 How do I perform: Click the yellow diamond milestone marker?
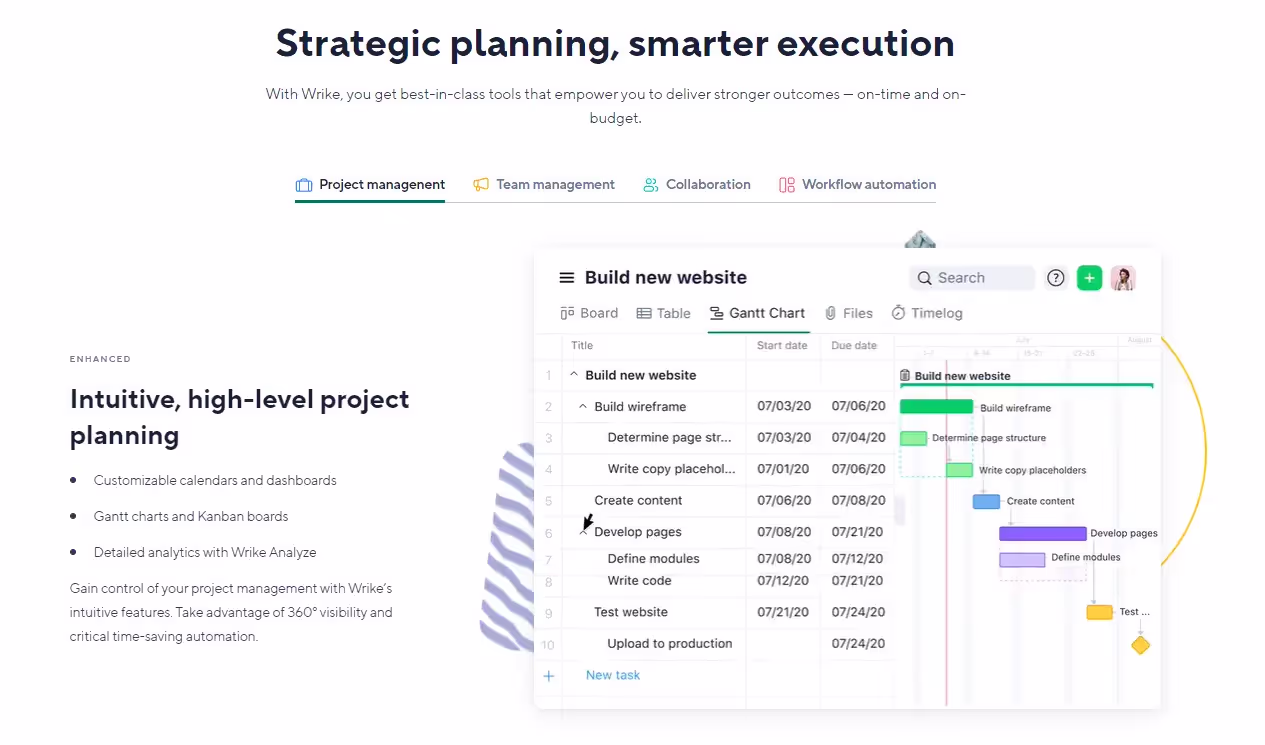1141,645
